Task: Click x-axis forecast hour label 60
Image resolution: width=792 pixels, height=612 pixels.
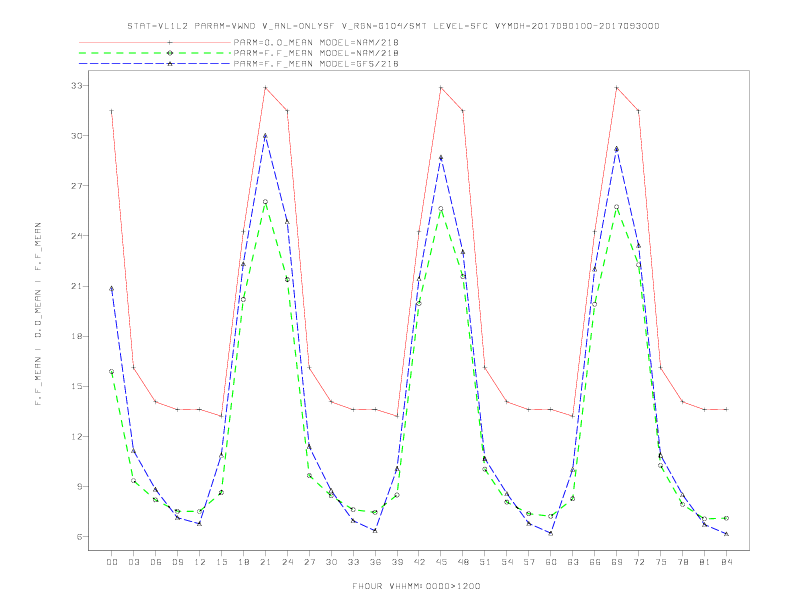Action: click(551, 562)
